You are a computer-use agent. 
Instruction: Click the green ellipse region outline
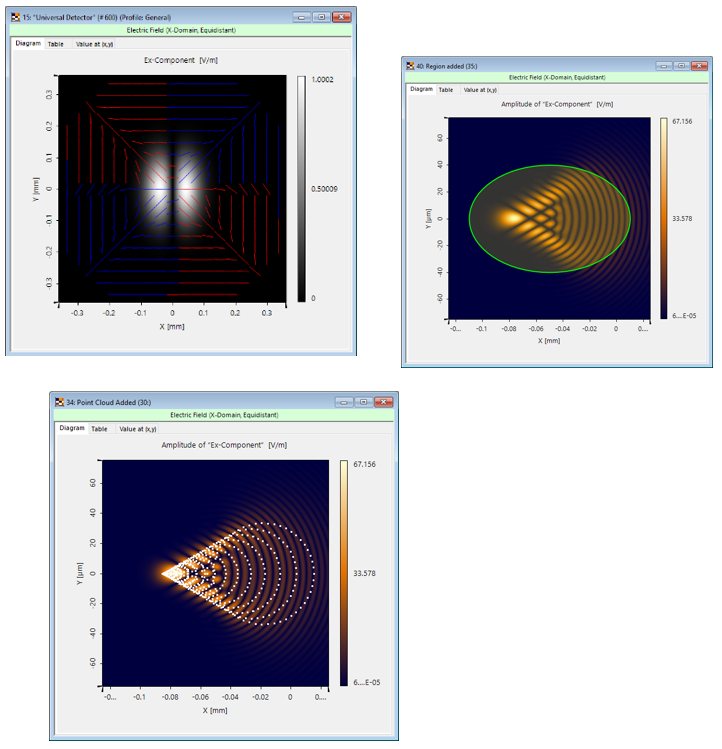[x=550, y=165]
